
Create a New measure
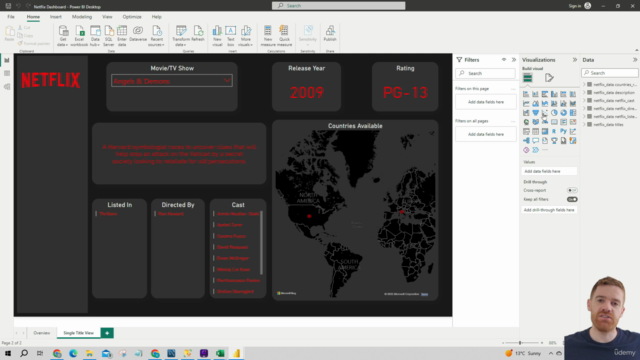click(x=268, y=36)
